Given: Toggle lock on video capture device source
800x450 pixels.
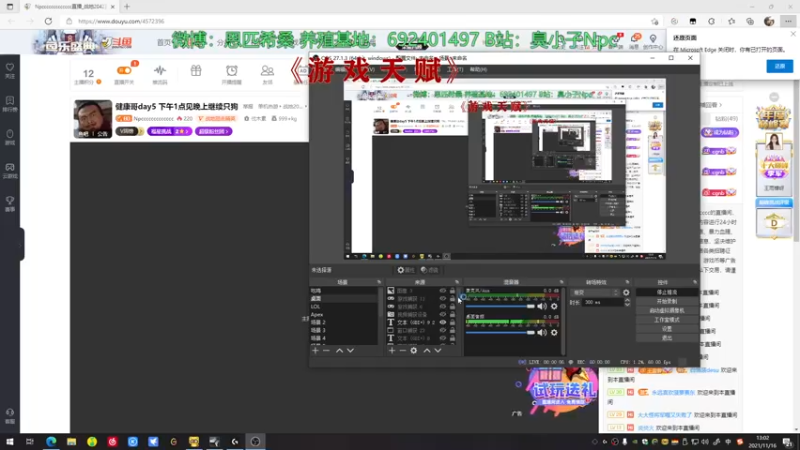Looking at the screenshot, I should click(x=452, y=314).
